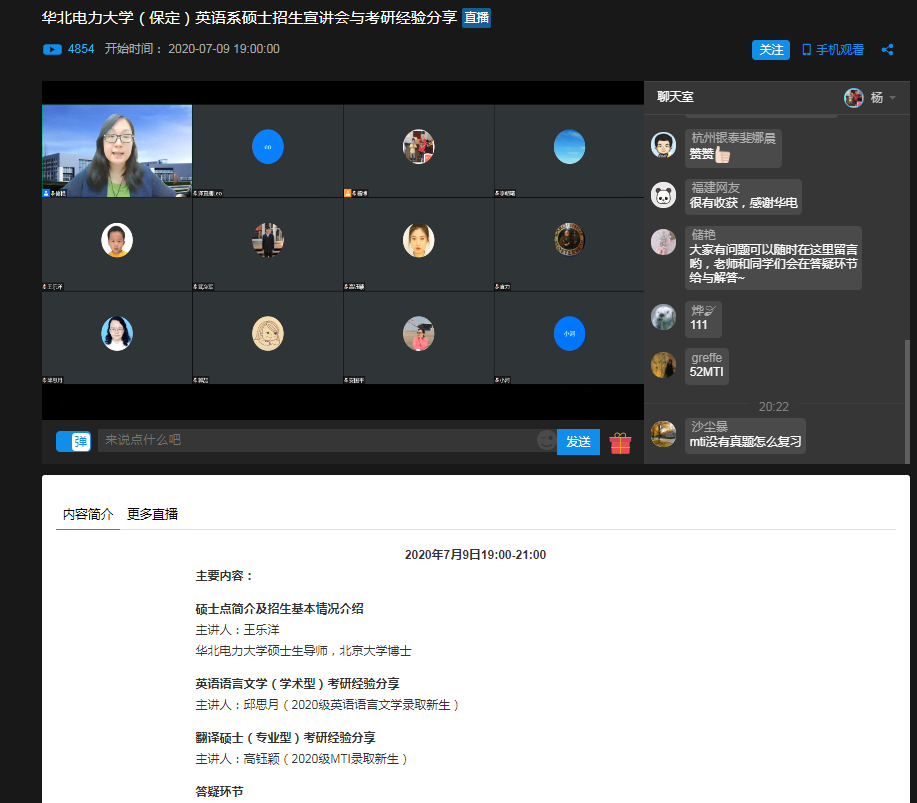Click the 赞赞 message with thumbs-up
Image resolution: width=917 pixels, height=803 pixels.
click(710, 154)
